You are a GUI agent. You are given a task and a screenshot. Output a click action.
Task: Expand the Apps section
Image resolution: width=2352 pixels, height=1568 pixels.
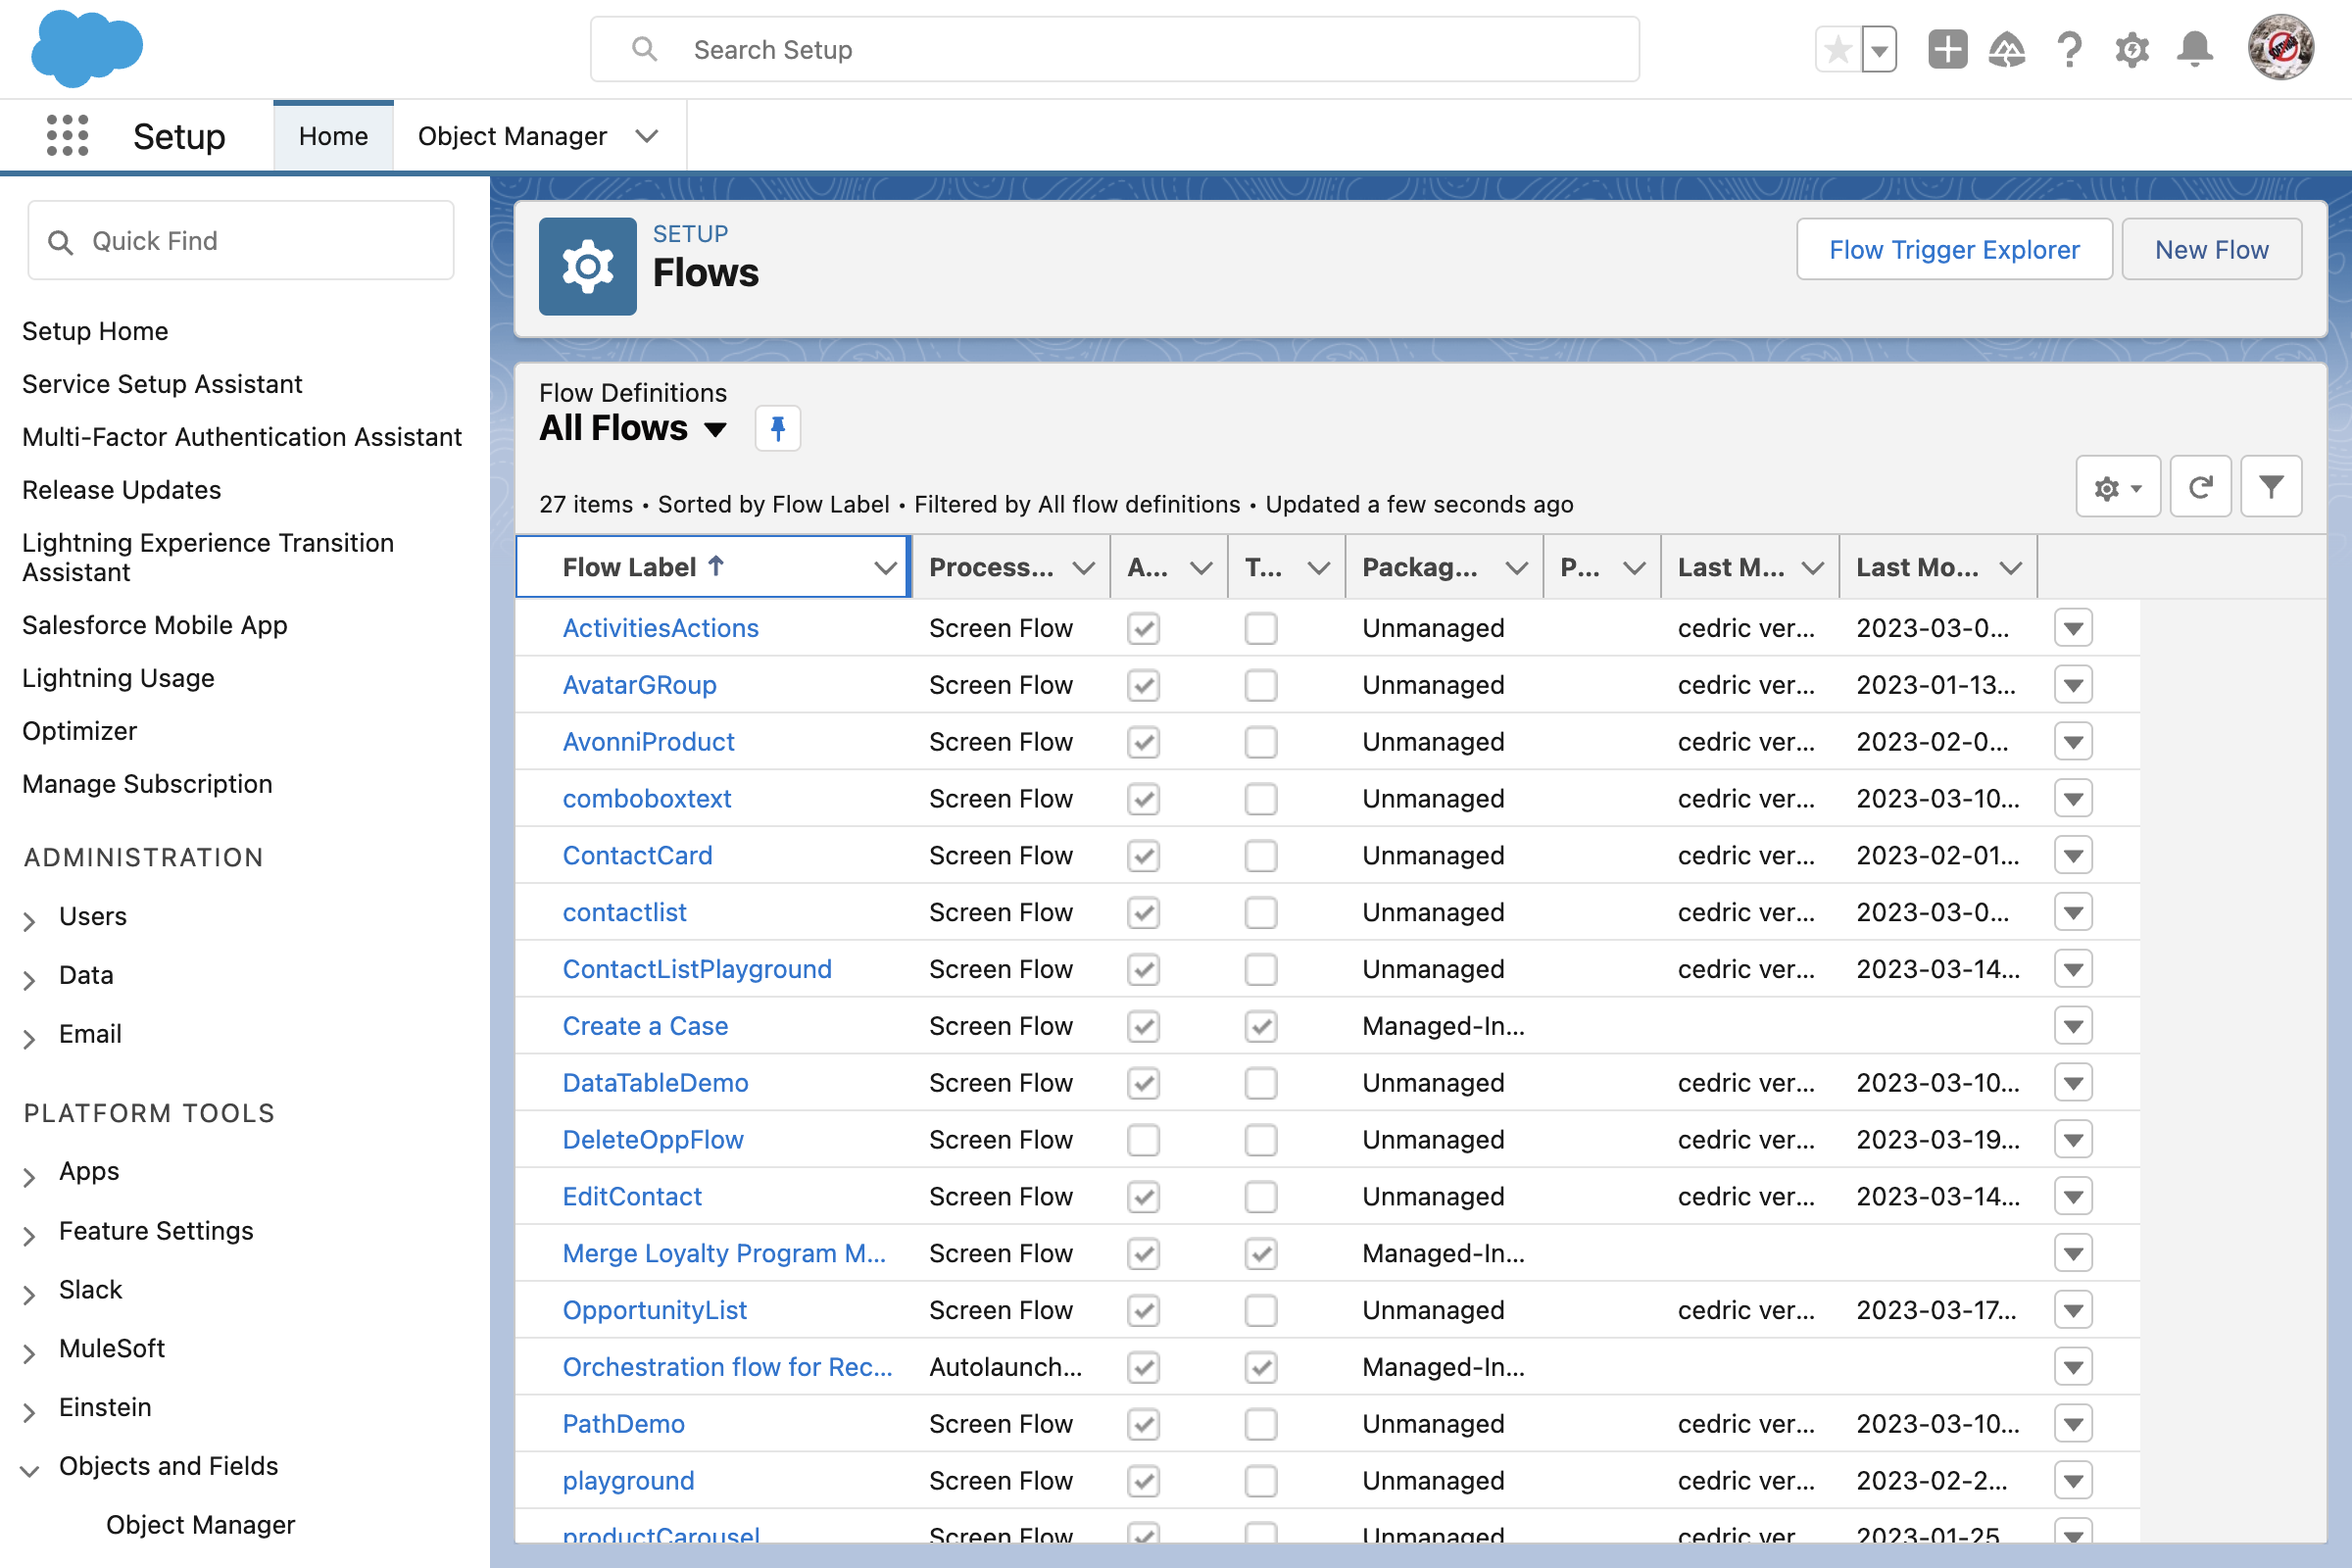click(30, 1175)
